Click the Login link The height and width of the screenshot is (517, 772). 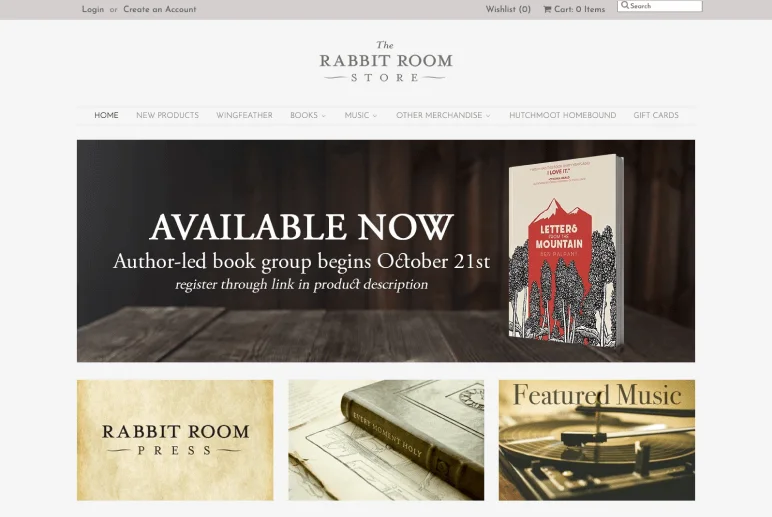(x=93, y=9)
